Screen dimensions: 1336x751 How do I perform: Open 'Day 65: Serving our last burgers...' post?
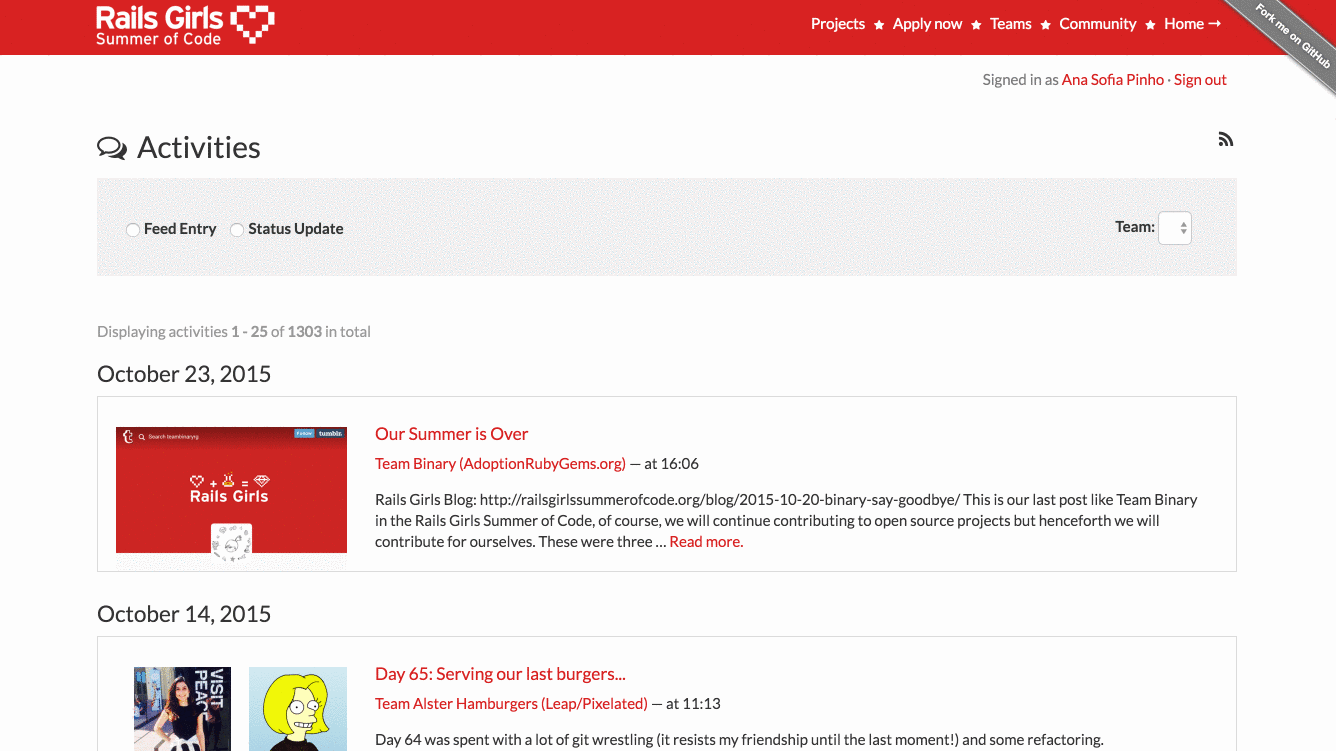point(500,674)
